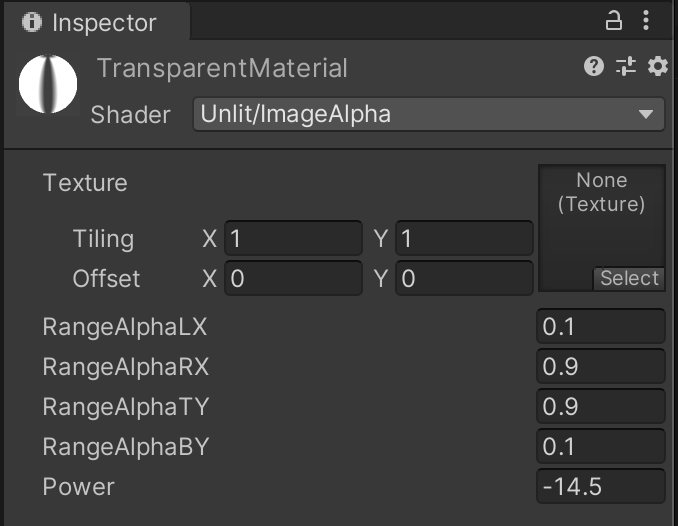
Task: Open the Unlit/ImageAlpha shader dropdown
Action: [429, 114]
